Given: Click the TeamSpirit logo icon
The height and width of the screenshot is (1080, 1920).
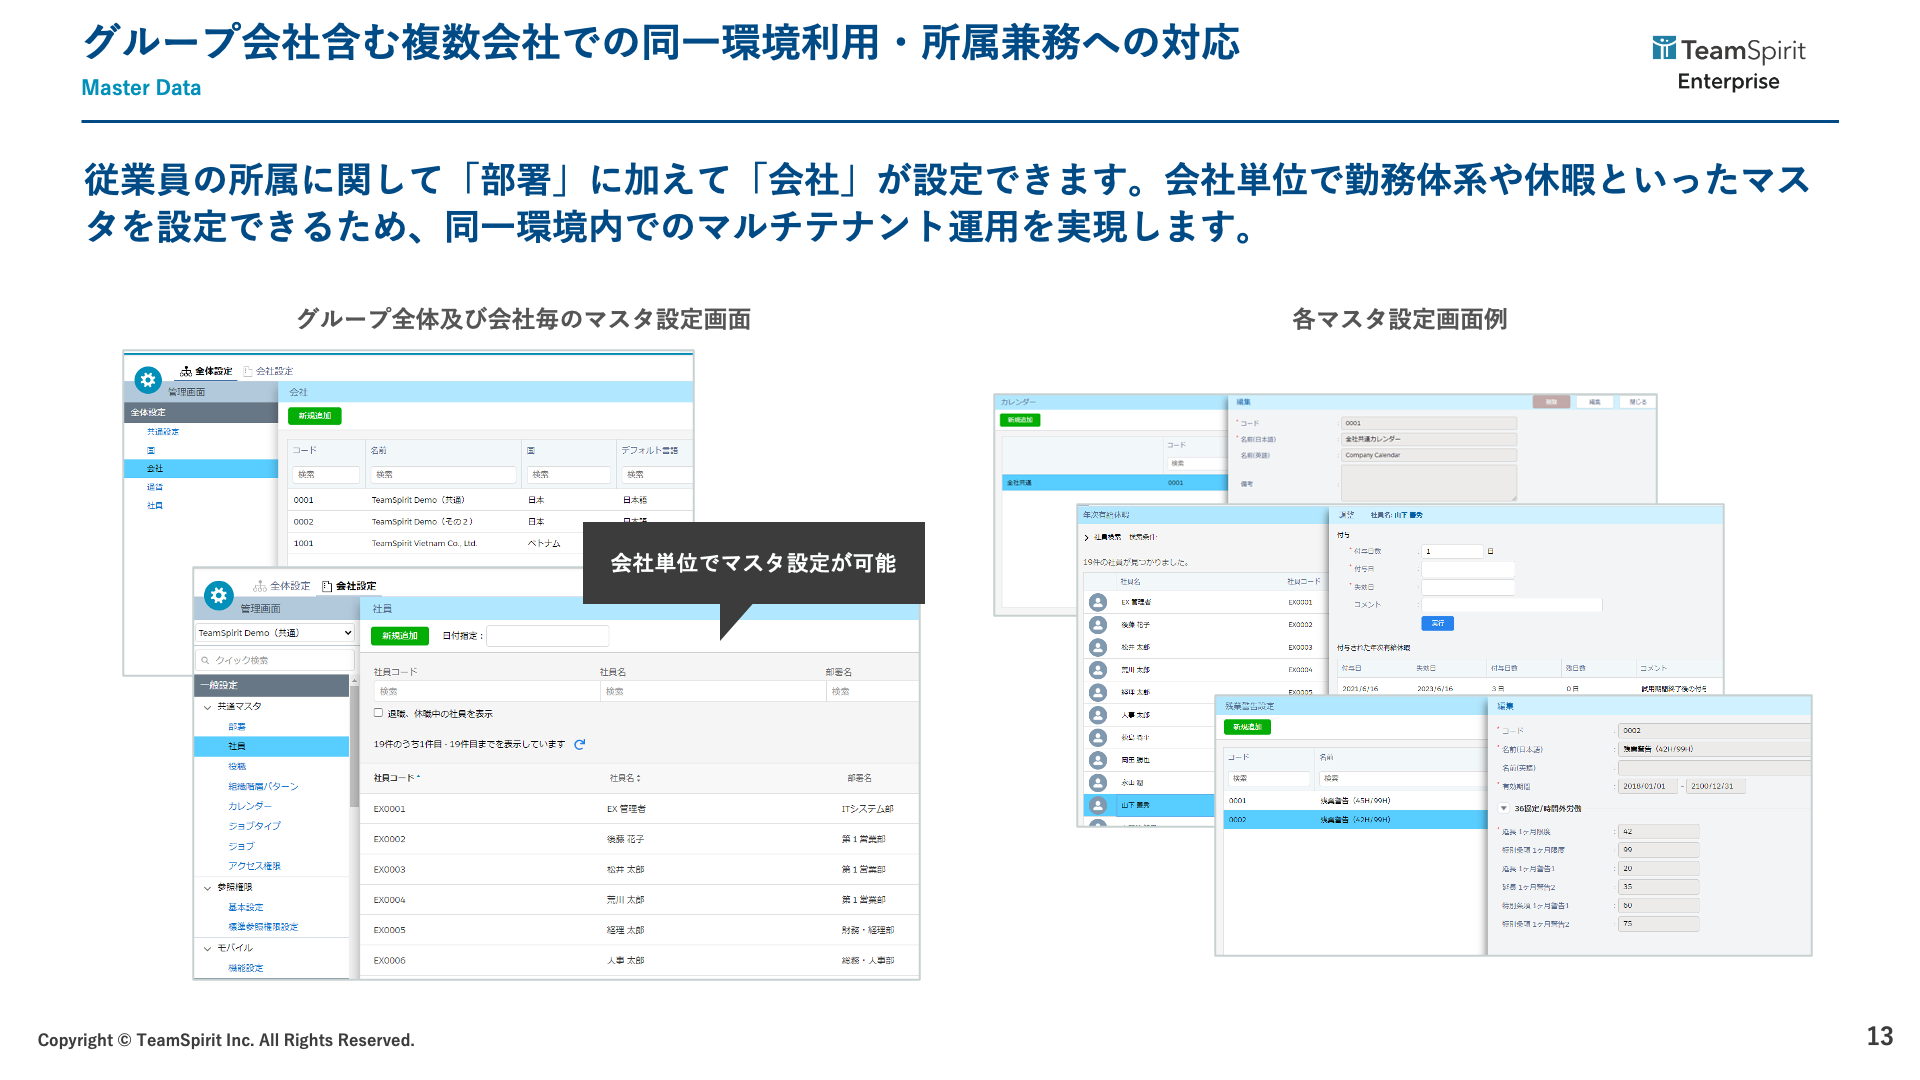Looking at the screenshot, I should click(1663, 48).
